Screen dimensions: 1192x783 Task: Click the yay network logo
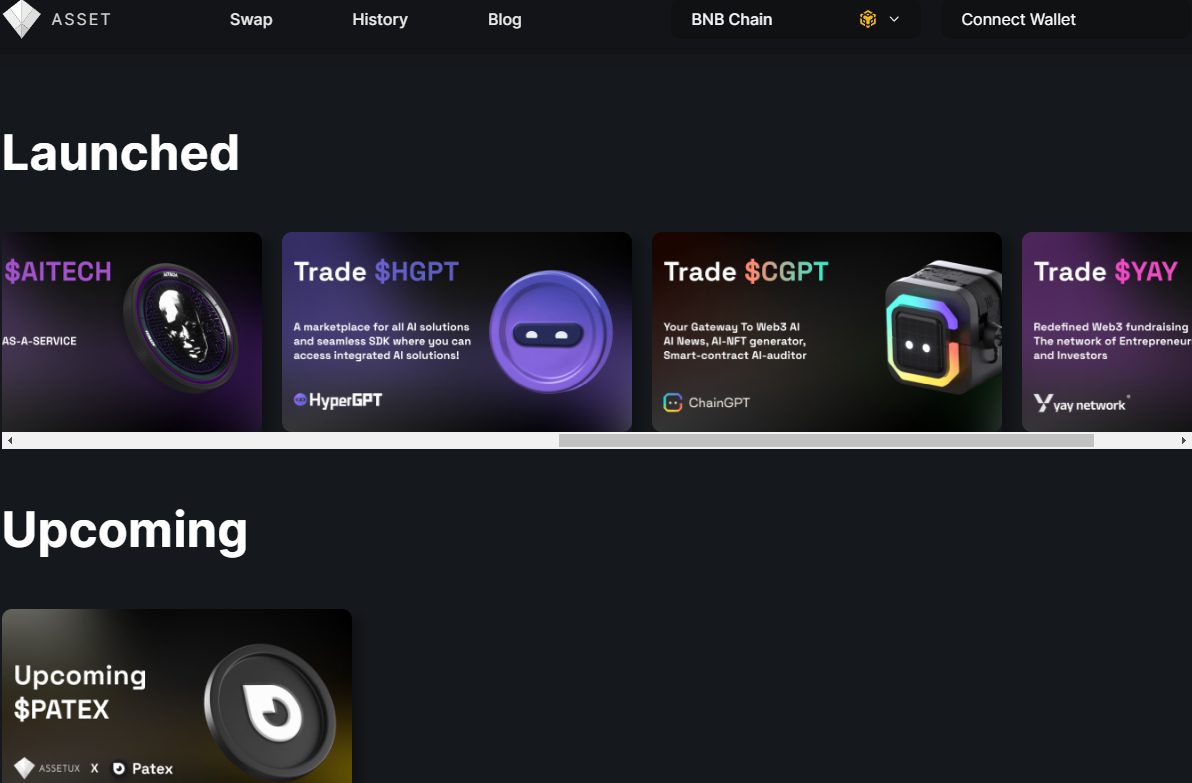tap(1081, 403)
